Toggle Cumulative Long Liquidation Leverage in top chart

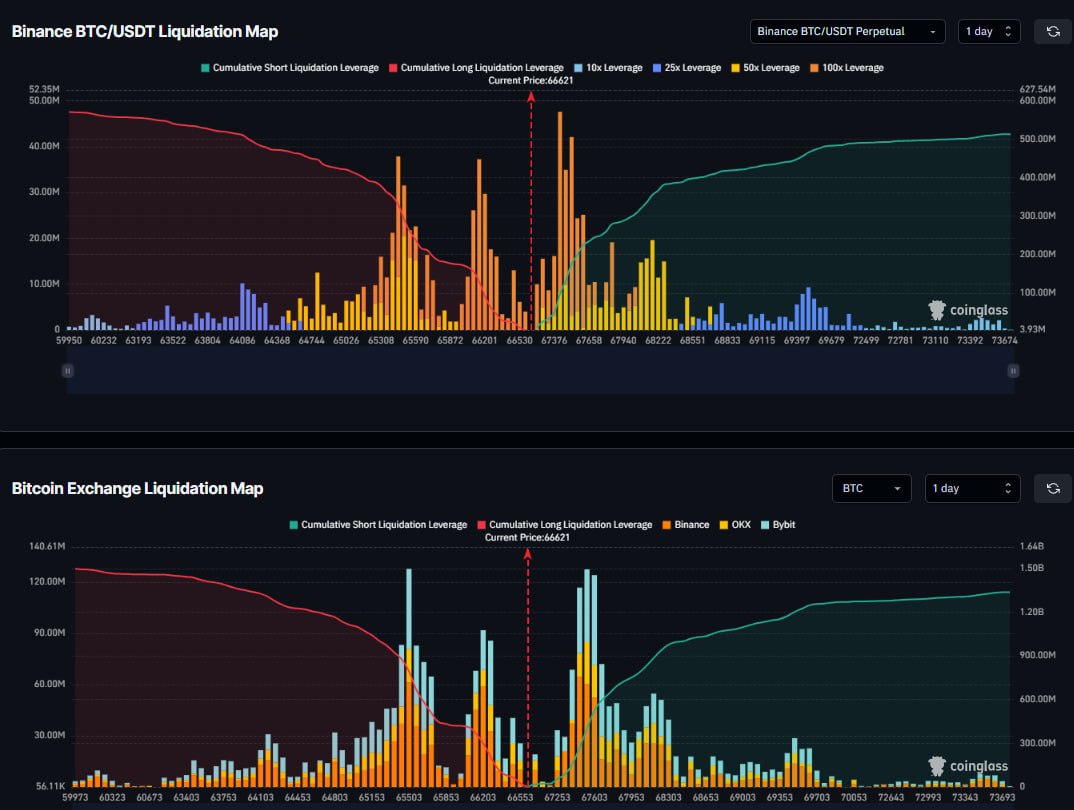click(475, 68)
